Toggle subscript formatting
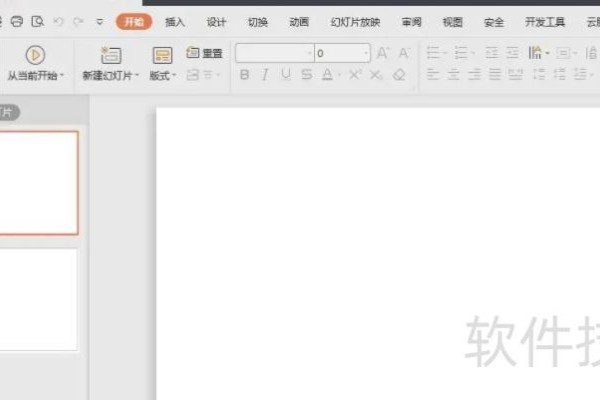This screenshot has height=400, width=600. 376,75
